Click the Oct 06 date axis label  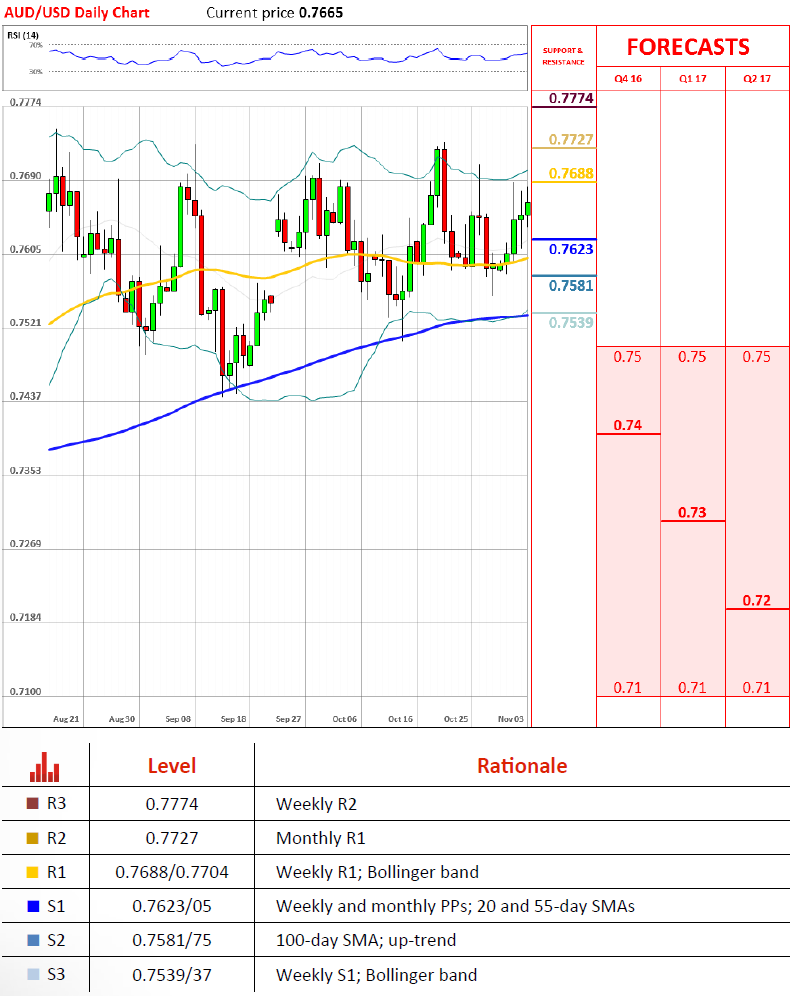point(345,719)
